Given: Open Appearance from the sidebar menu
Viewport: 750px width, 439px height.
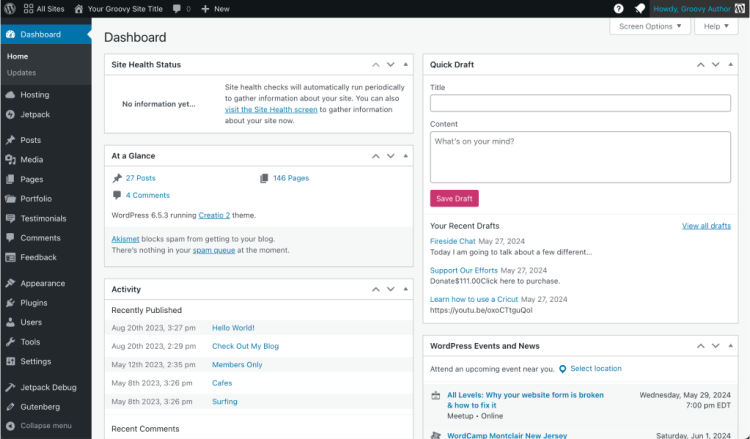Looking at the screenshot, I should (42, 283).
